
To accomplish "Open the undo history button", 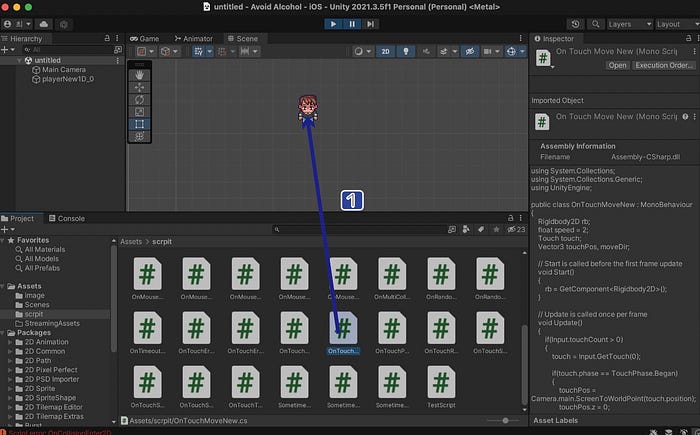I will coord(575,24).
